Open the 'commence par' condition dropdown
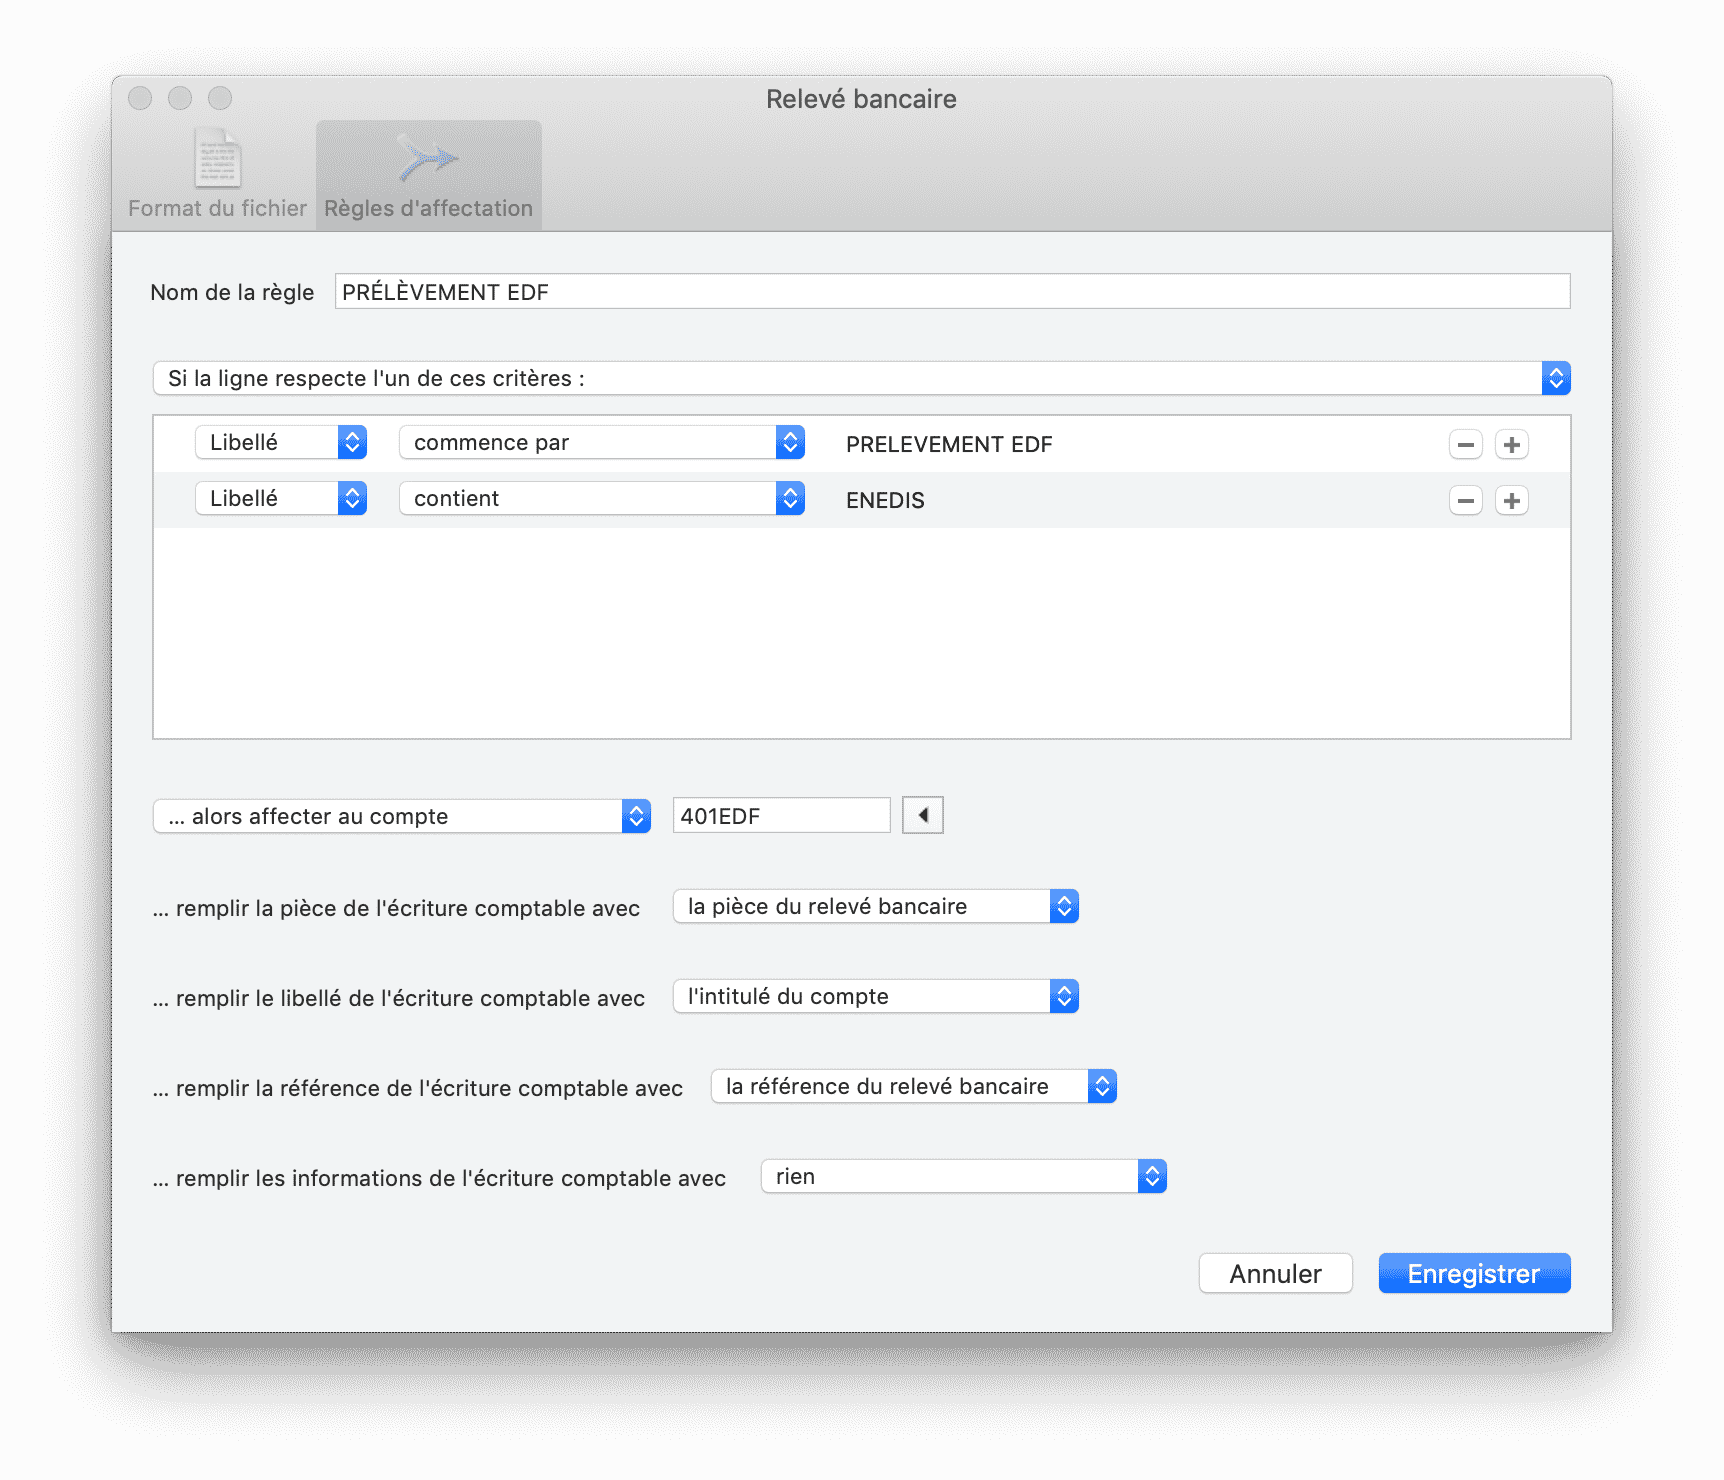Viewport: 1724px width, 1480px height. pyautogui.click(x=602, y=442)
